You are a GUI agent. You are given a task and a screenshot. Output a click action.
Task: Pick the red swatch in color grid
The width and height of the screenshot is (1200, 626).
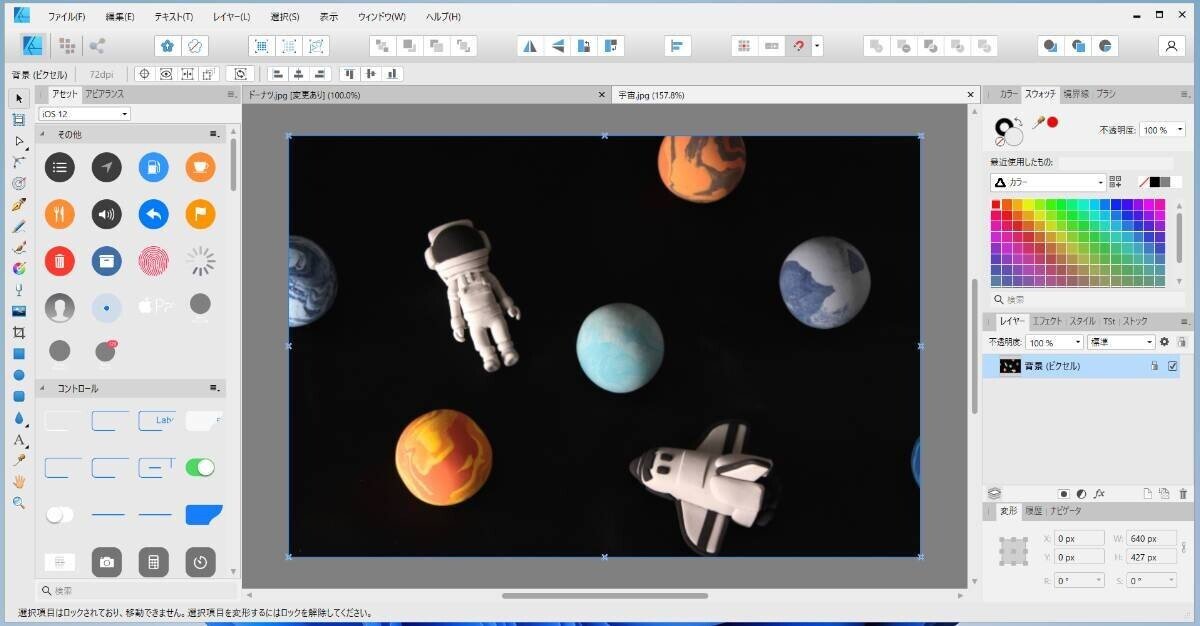(996, 204)
